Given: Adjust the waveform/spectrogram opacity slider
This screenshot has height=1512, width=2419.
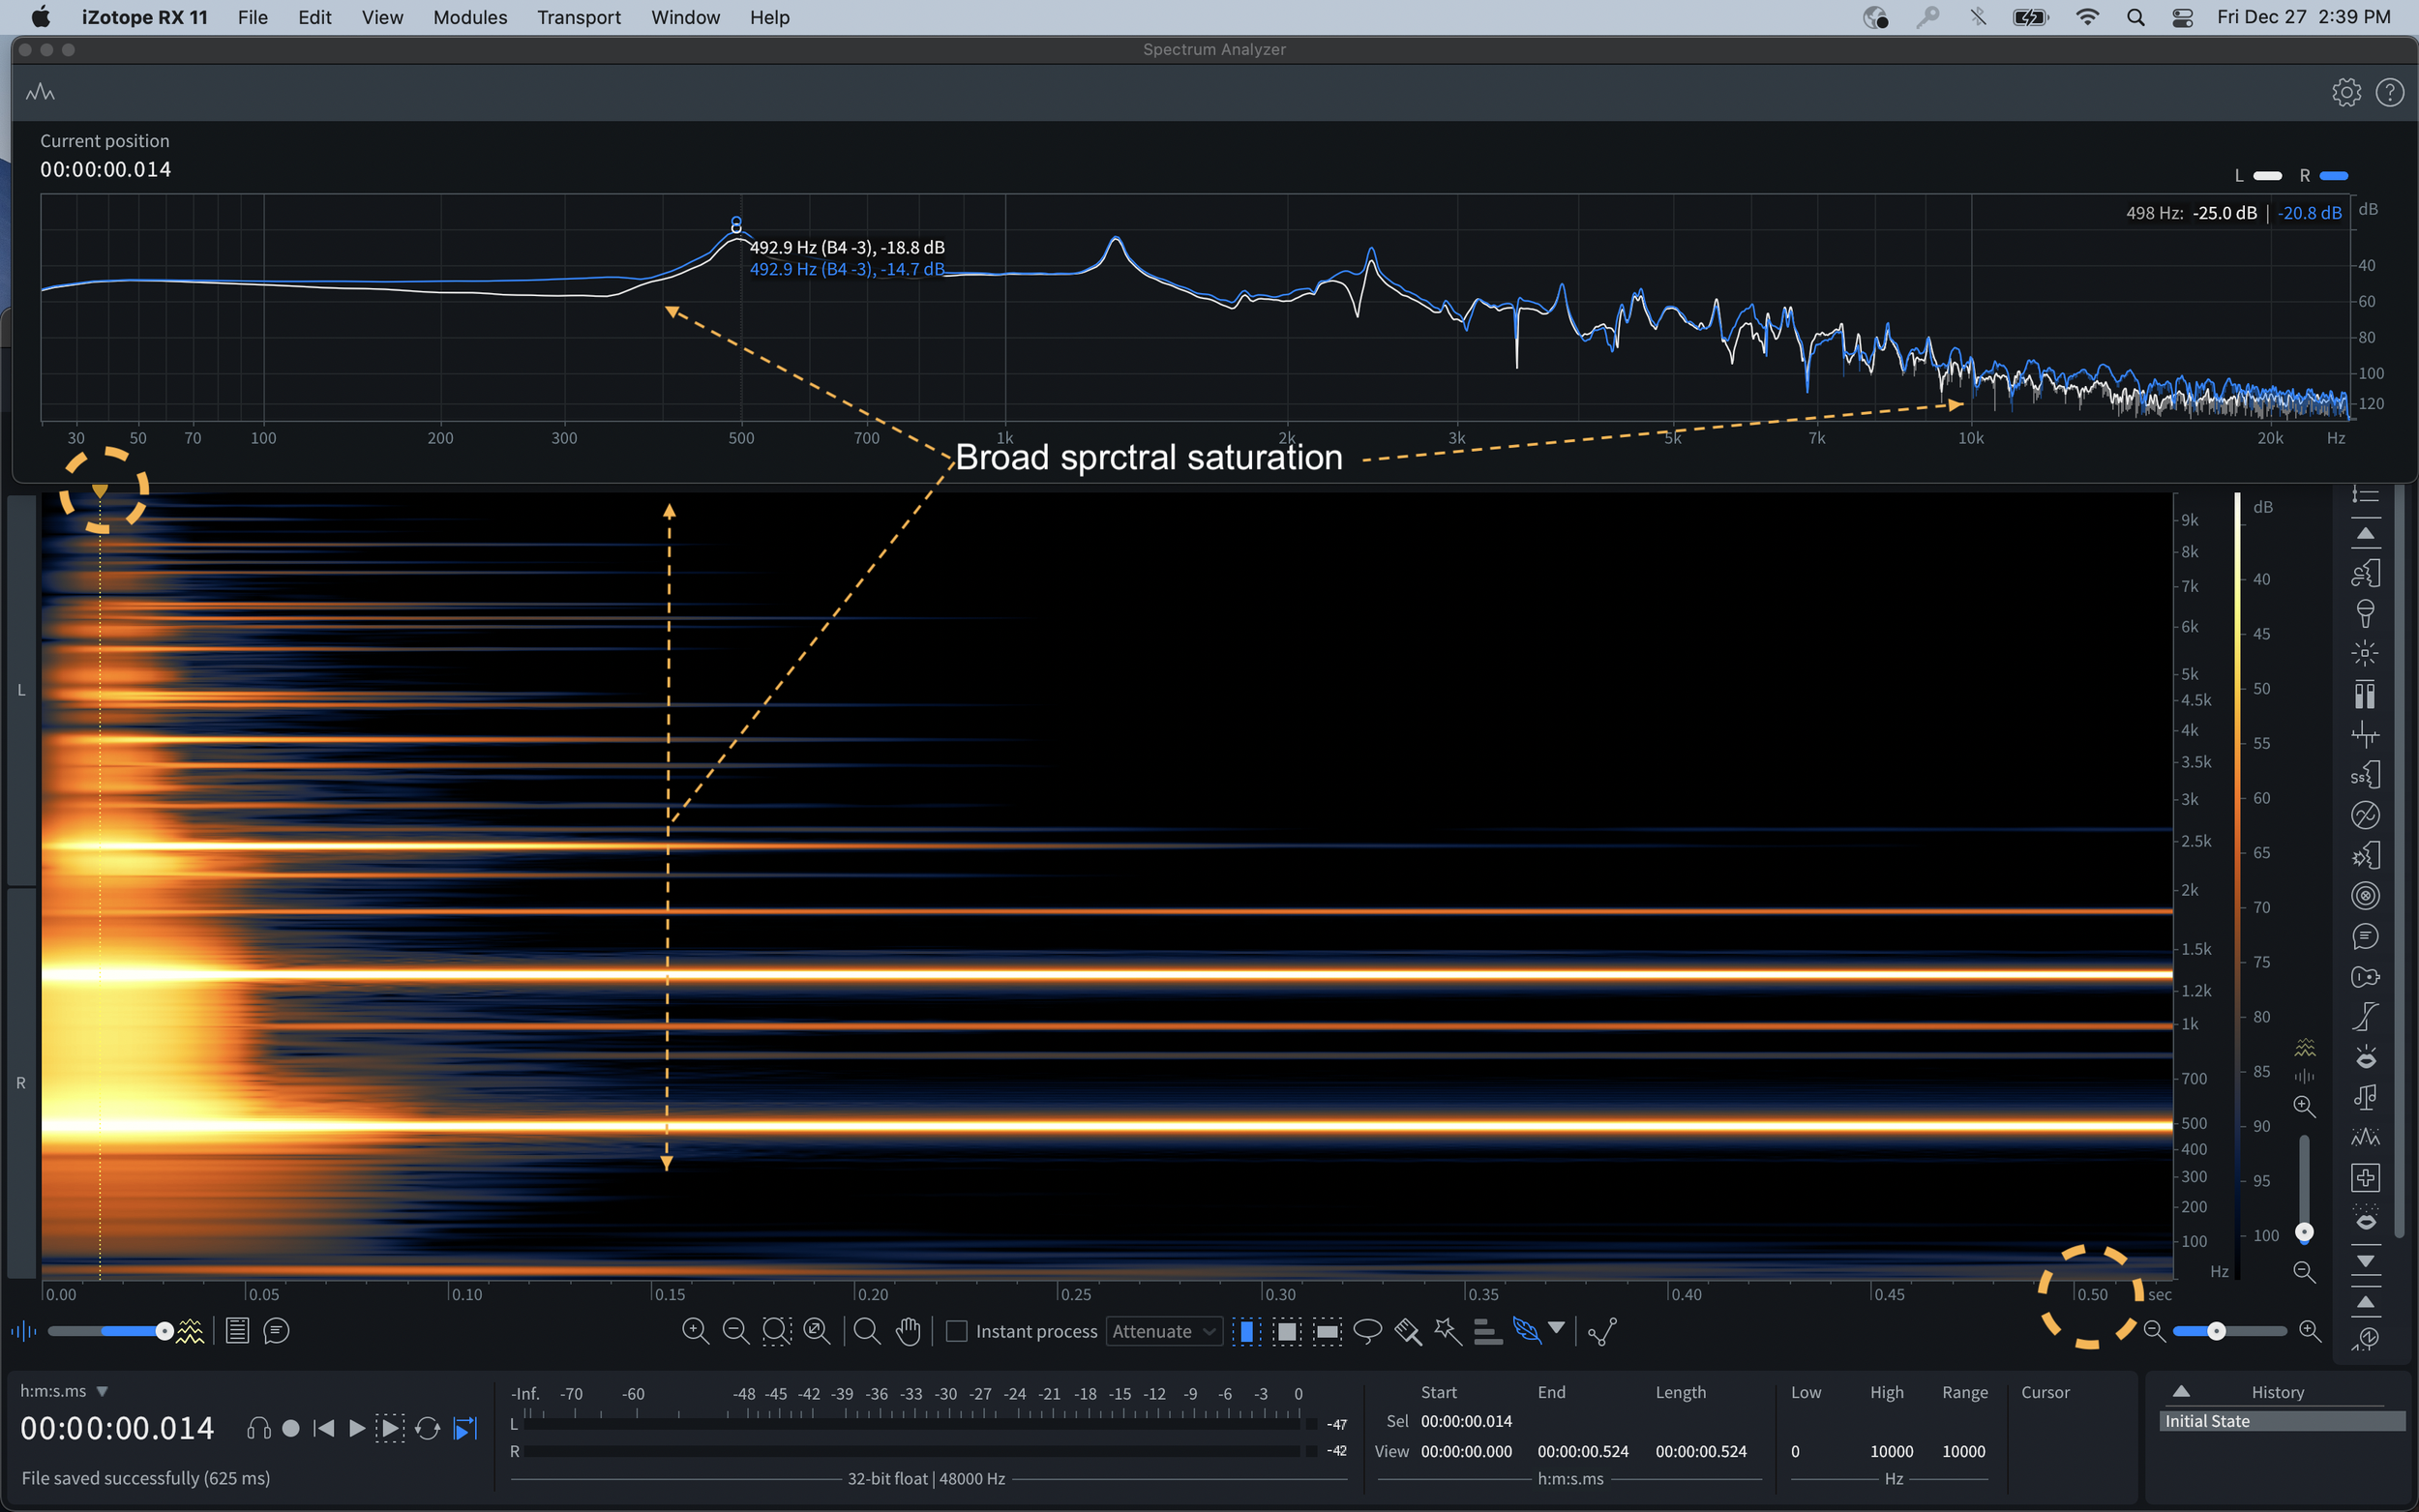Looking at the screenshot, I should click(x=164, y=1331).
